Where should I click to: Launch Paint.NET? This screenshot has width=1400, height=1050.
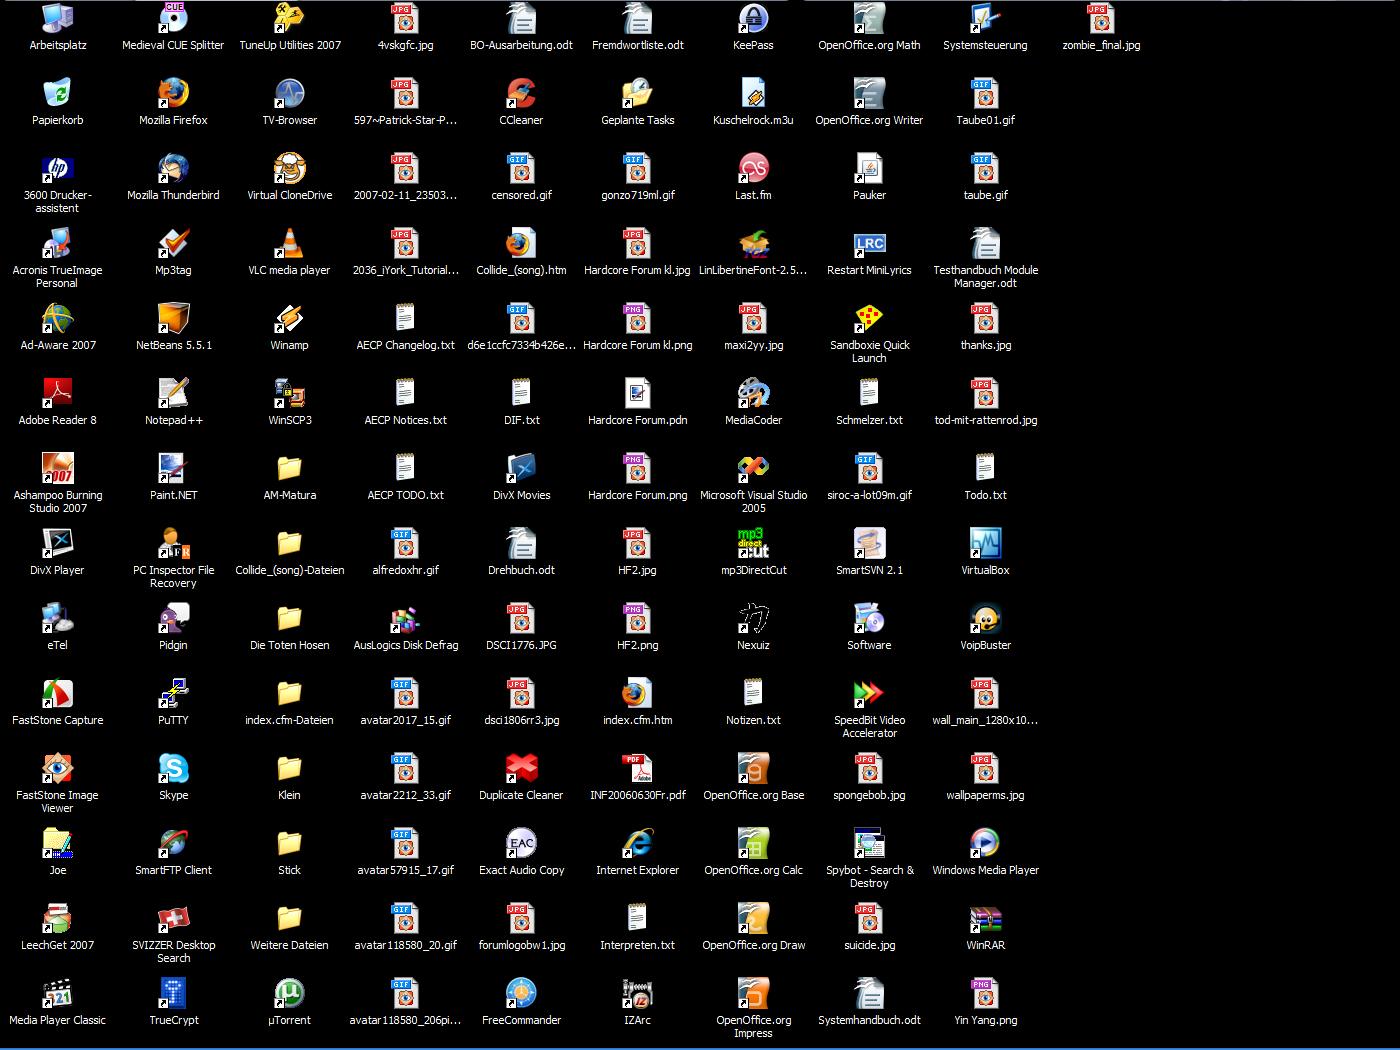[174, 468]
